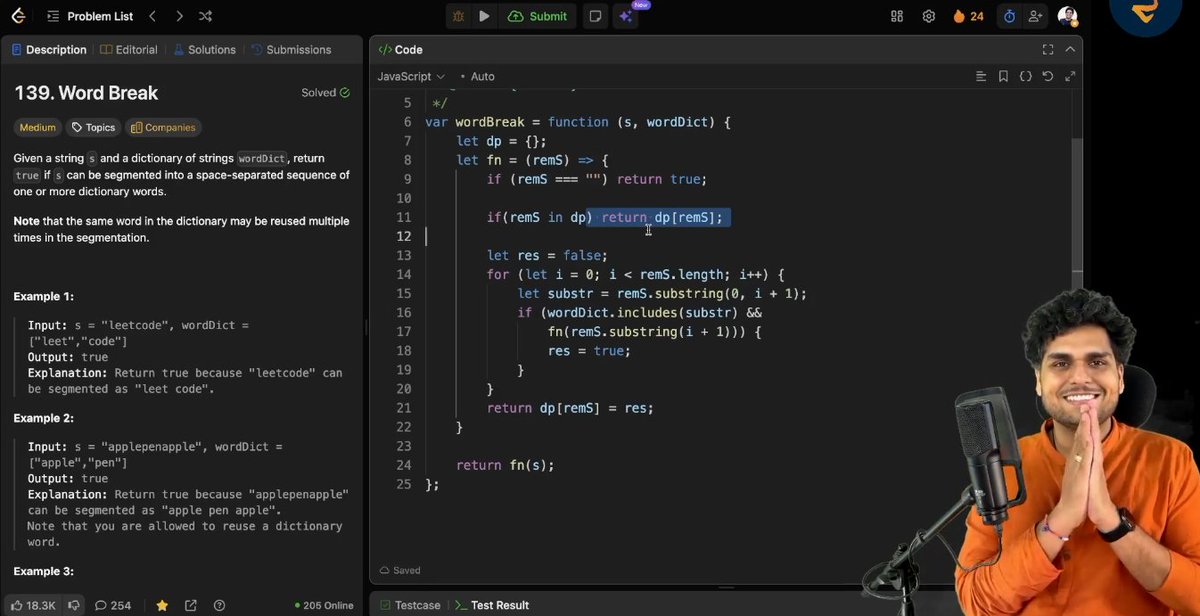Open the profile avatar menu
This screenshot has width=1200, height=616.
tap(1068, 16)
